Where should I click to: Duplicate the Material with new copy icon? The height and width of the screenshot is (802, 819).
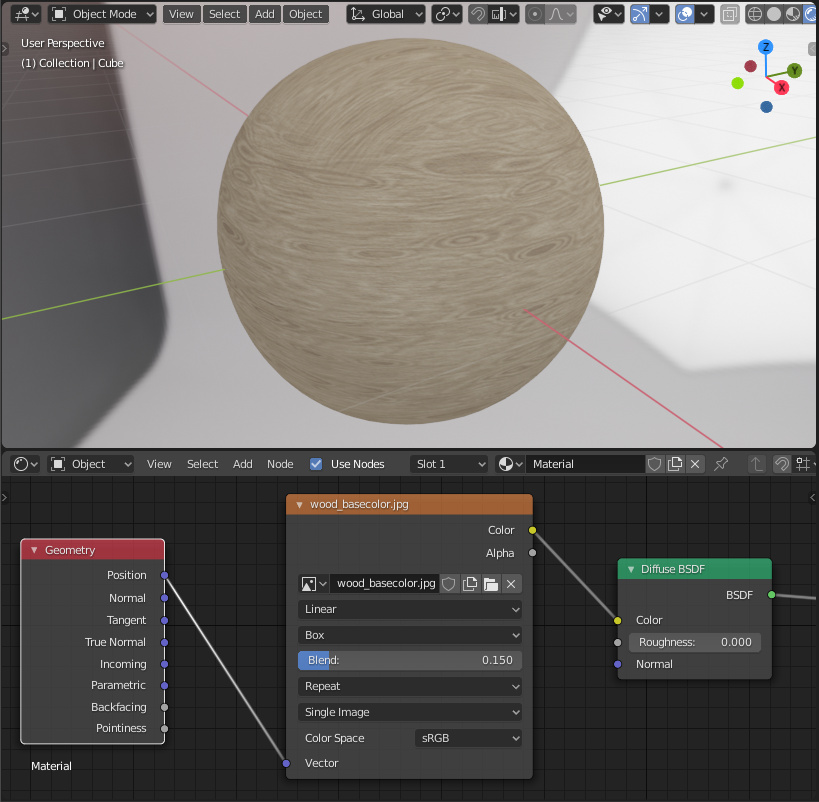tap(675, 464)
